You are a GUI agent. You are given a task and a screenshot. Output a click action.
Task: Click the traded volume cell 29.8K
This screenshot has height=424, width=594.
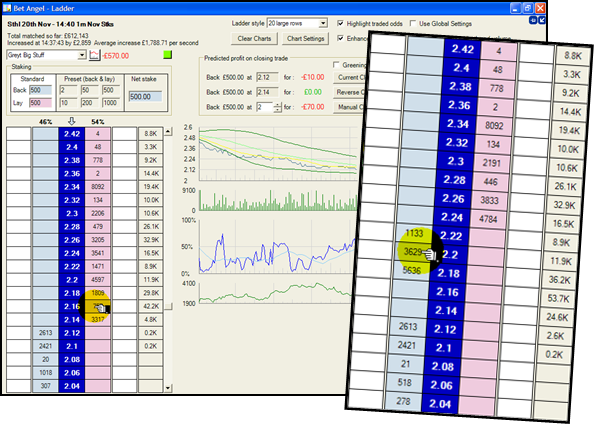coord(151,293)
